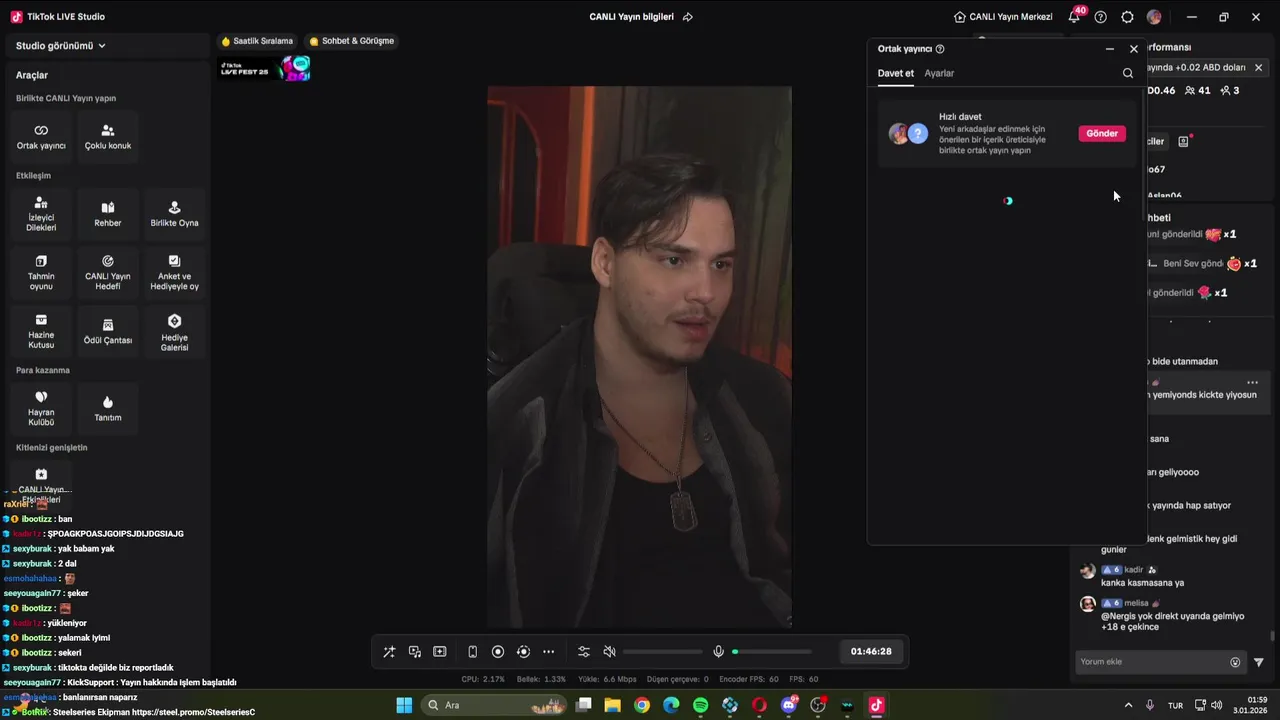
Task: Open the Tanıtım flame tool
Action: click(108, 408)
